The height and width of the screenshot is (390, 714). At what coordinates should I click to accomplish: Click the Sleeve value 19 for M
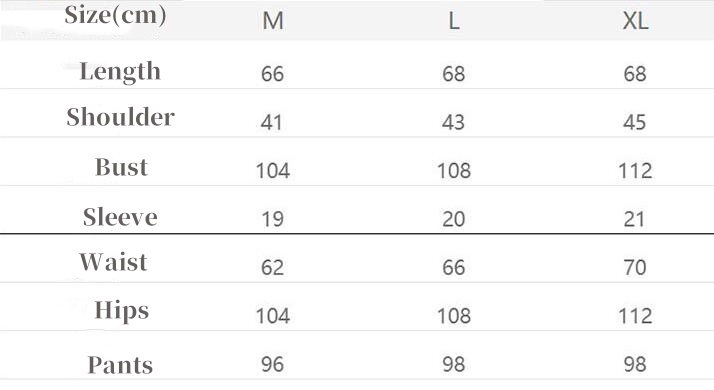272,219
